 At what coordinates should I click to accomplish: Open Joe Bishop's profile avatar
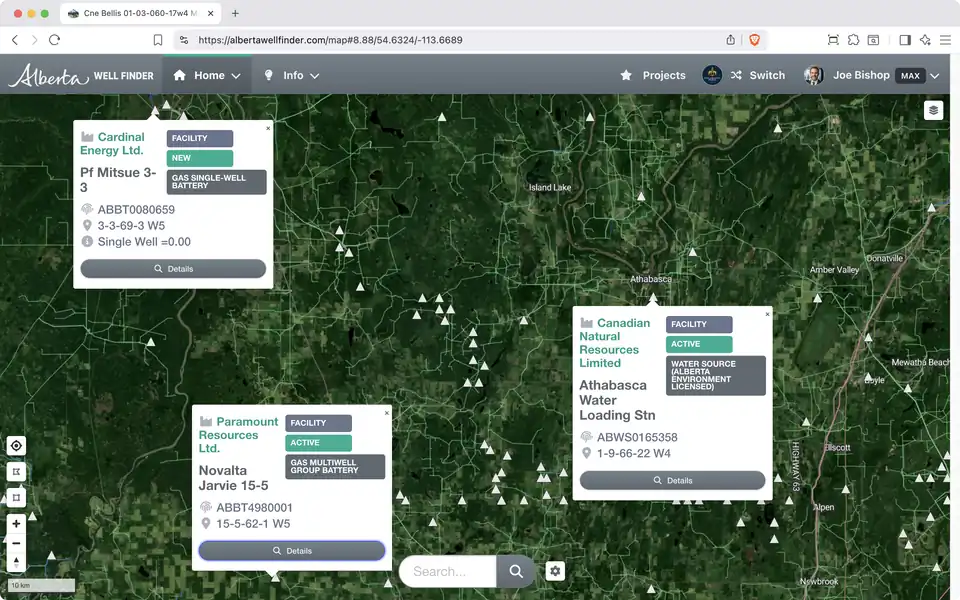[x=813, y=75]
